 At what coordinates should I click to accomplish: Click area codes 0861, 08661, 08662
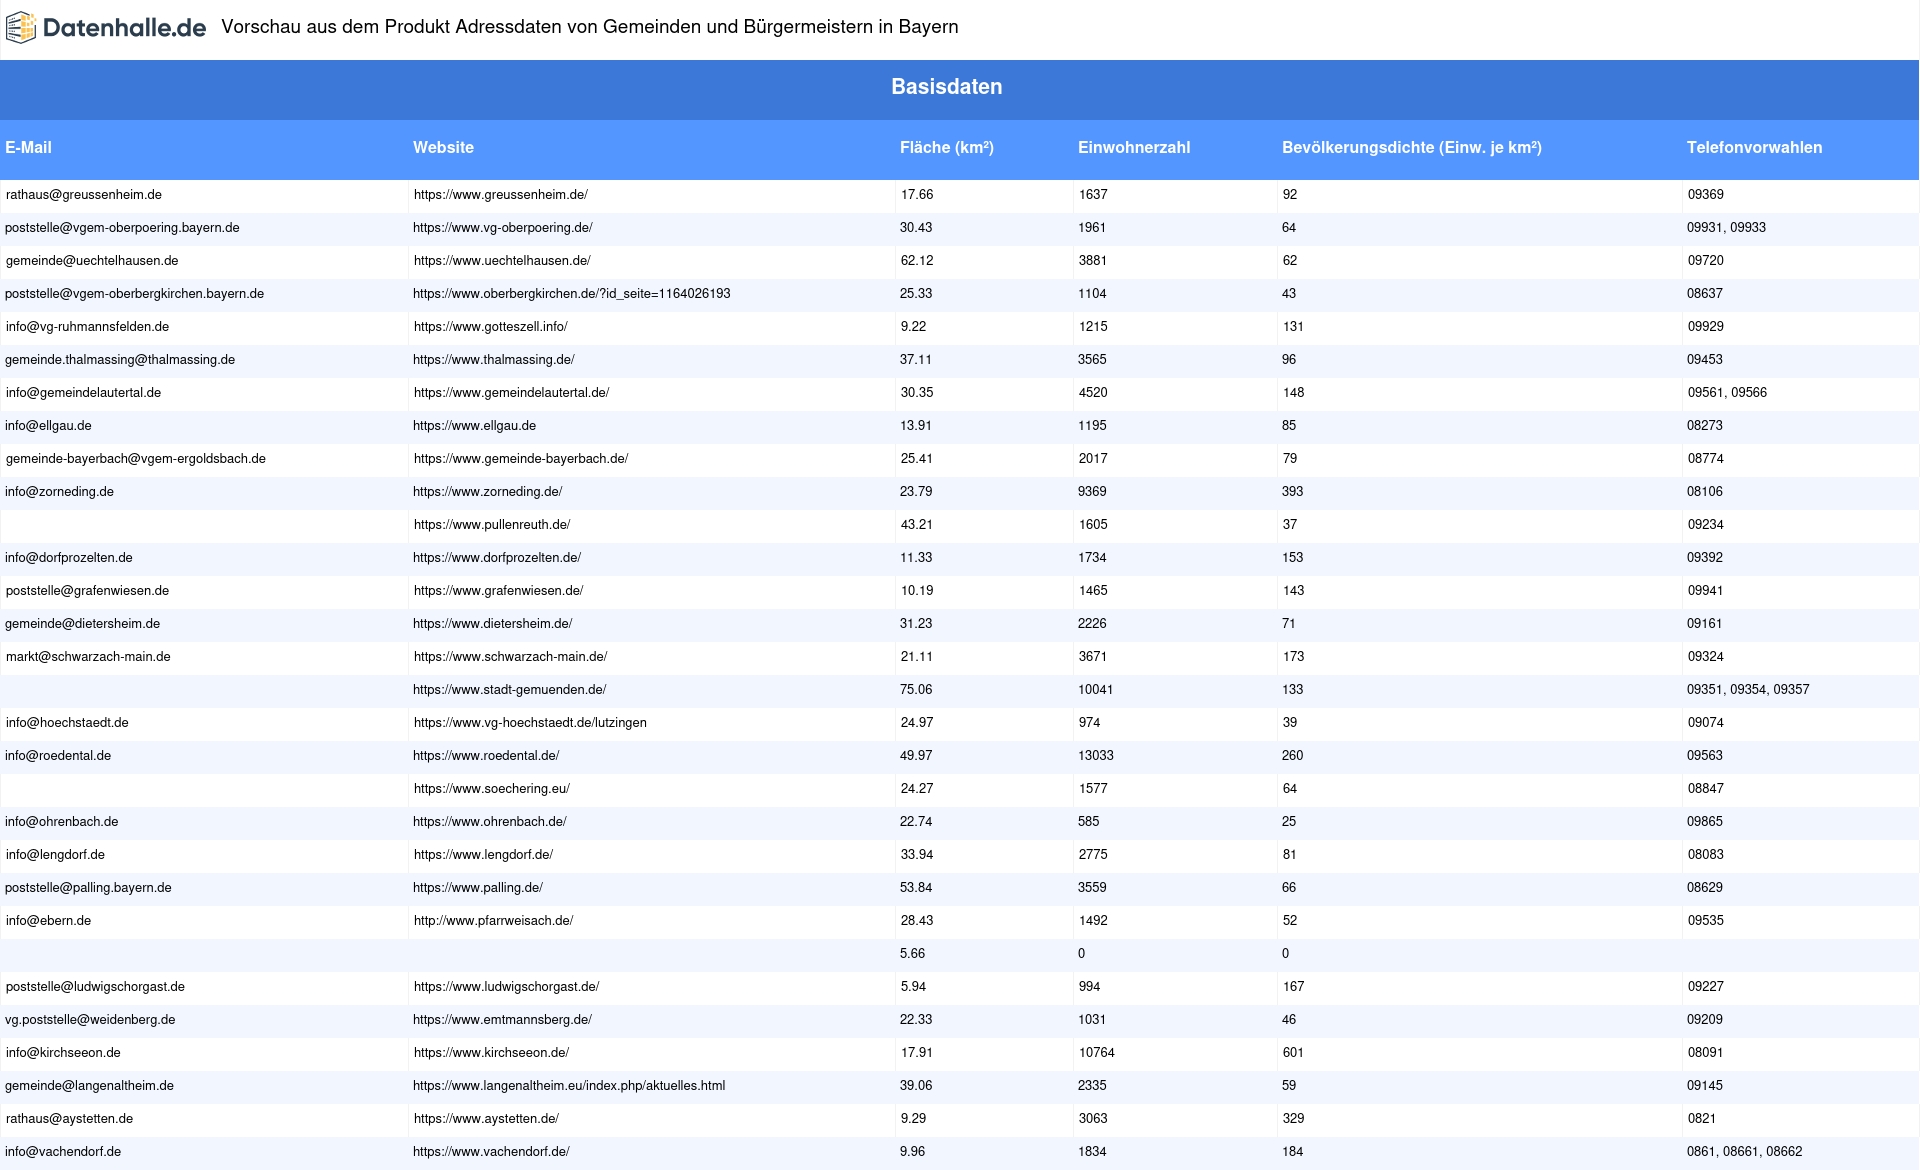pos(1745,1152)
